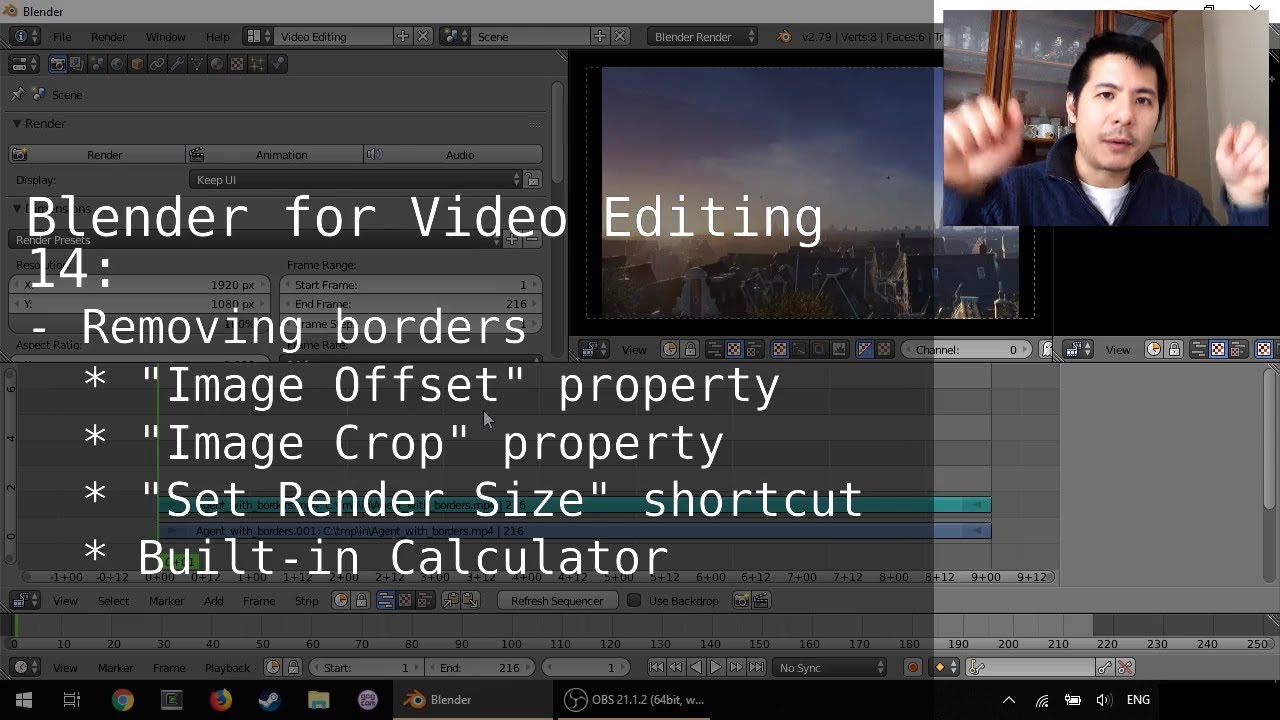
Task: Open the Mesh Data triangle tab
Action: pyautogui.click(x=197, y=64)
